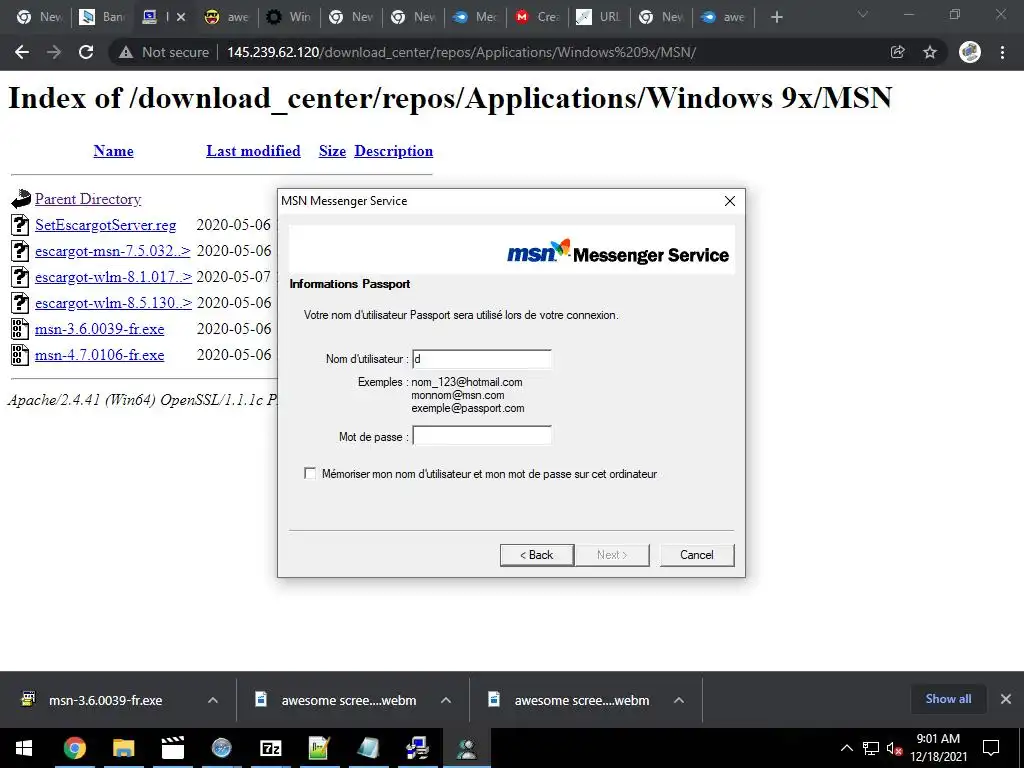1024x768 pixels.
Task: Click the Nom d'utilisateur input field
Action: point(482,359)
